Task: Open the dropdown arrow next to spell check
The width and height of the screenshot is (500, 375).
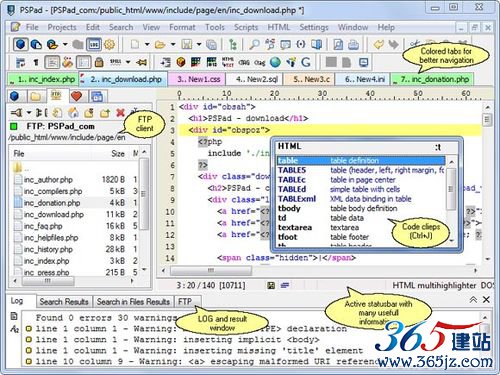Action: pos(128,62)
